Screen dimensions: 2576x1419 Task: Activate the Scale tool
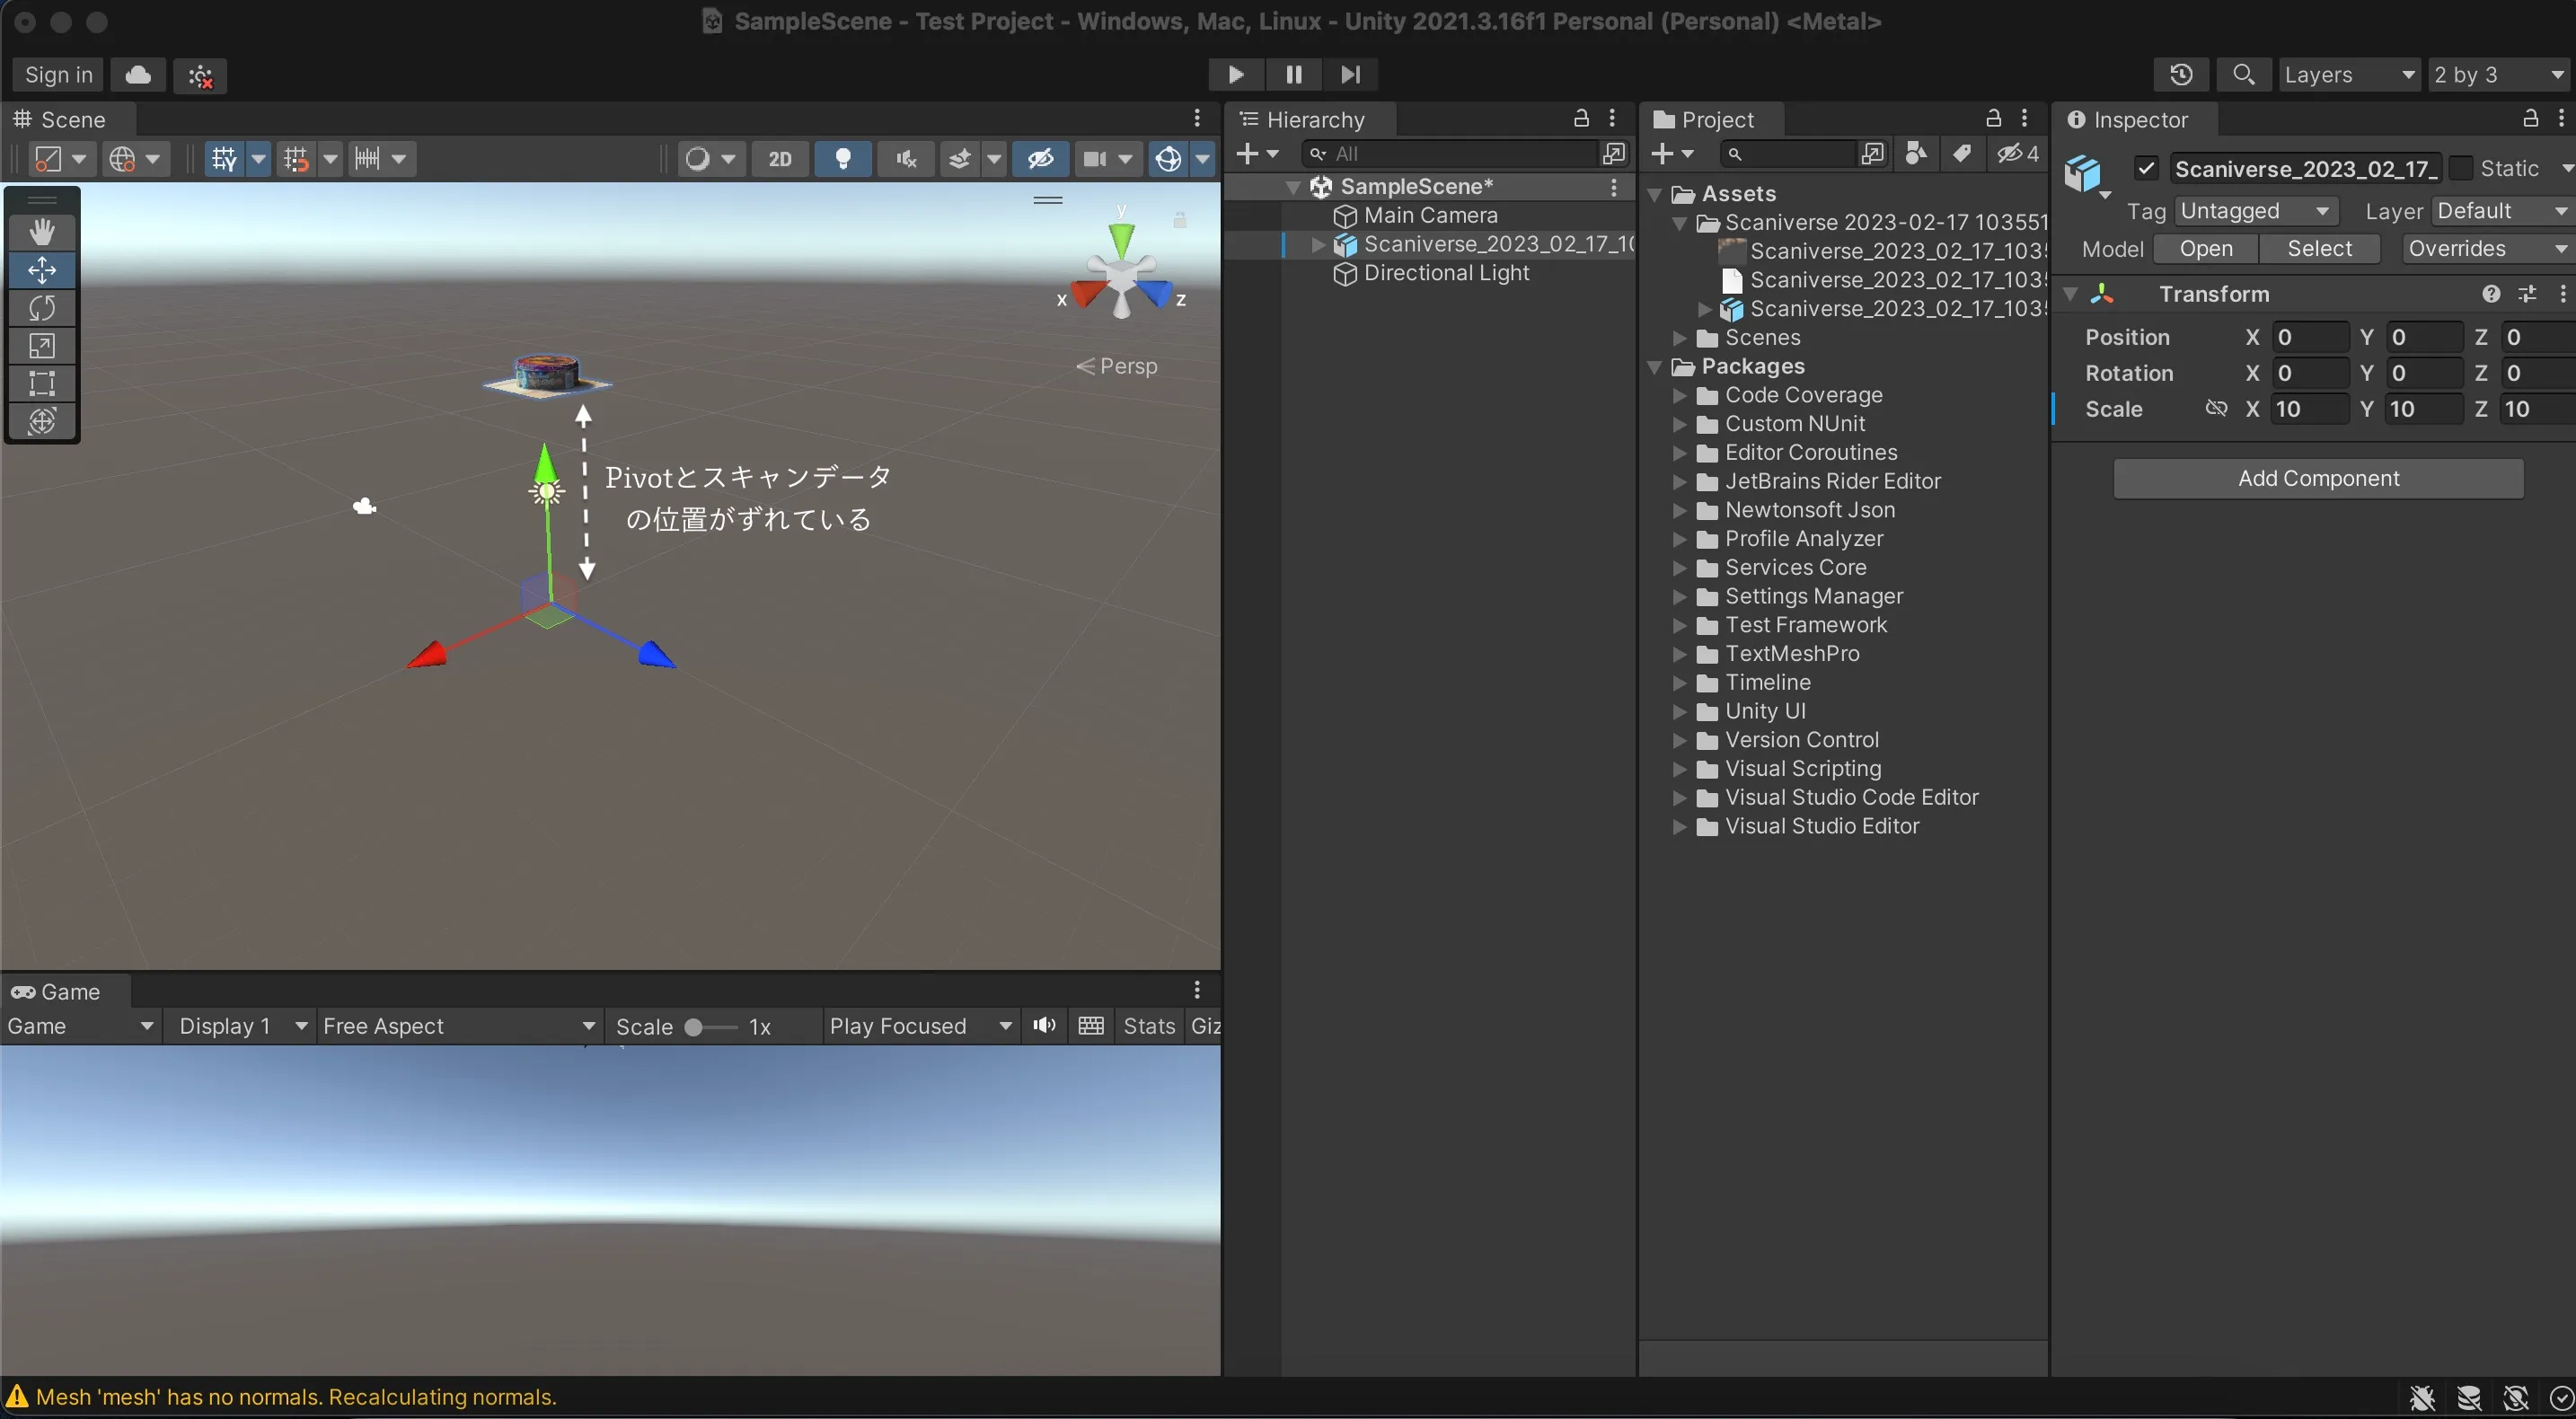[x=43, y=345]
